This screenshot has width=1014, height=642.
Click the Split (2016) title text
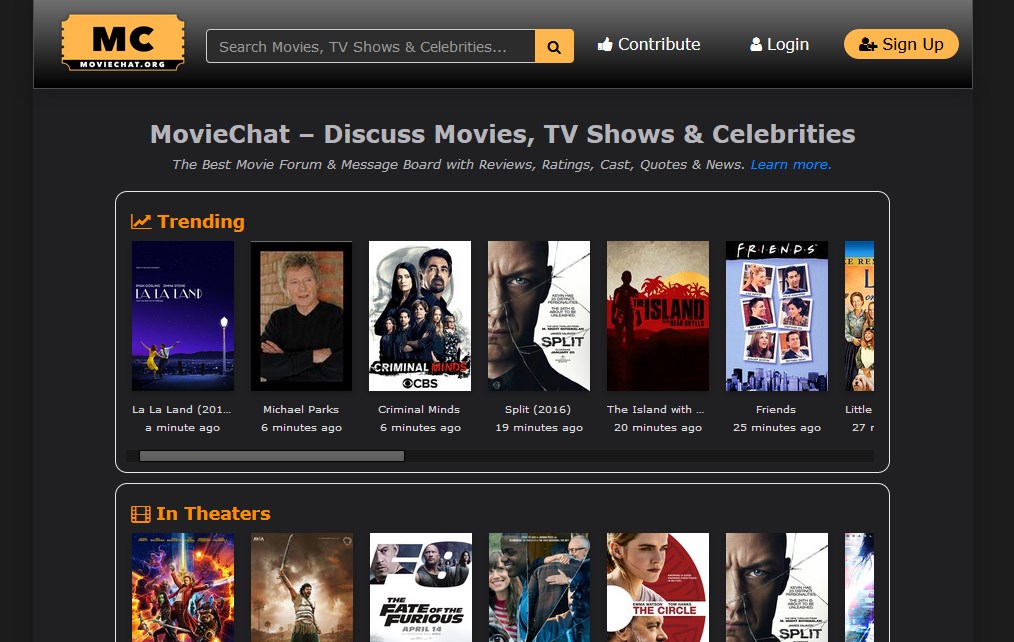[538, 409]
